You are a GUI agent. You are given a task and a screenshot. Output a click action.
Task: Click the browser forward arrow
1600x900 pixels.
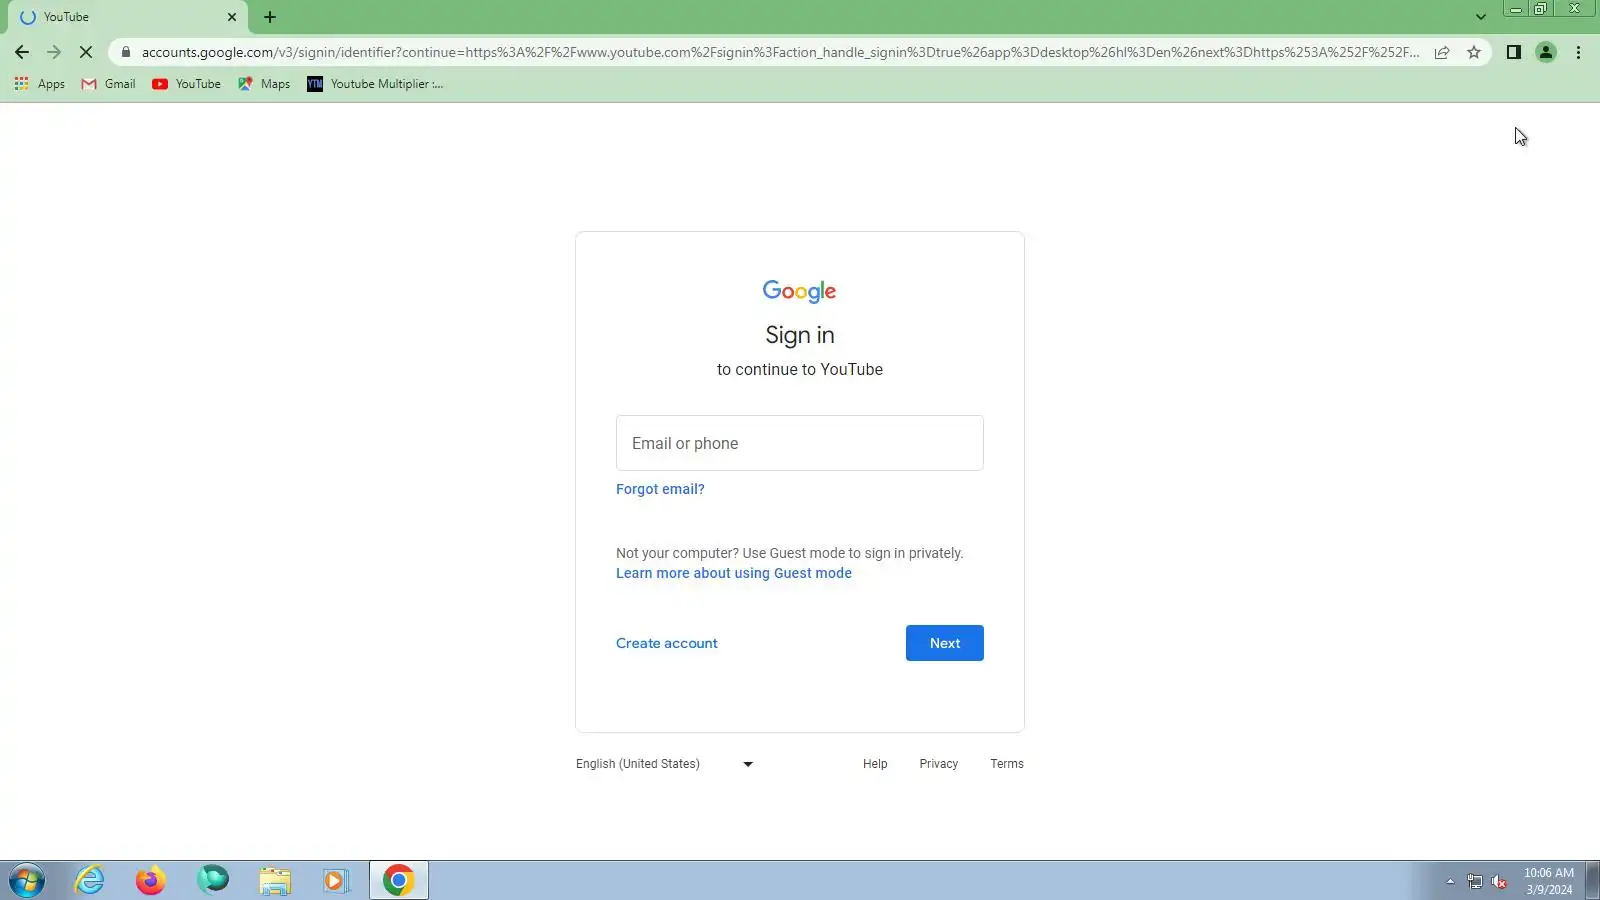pos(54,52)
